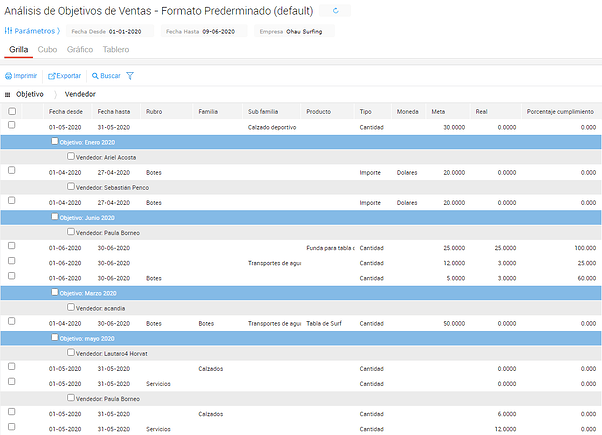Switch to the Cubo tab

click(x=47, y=49)
